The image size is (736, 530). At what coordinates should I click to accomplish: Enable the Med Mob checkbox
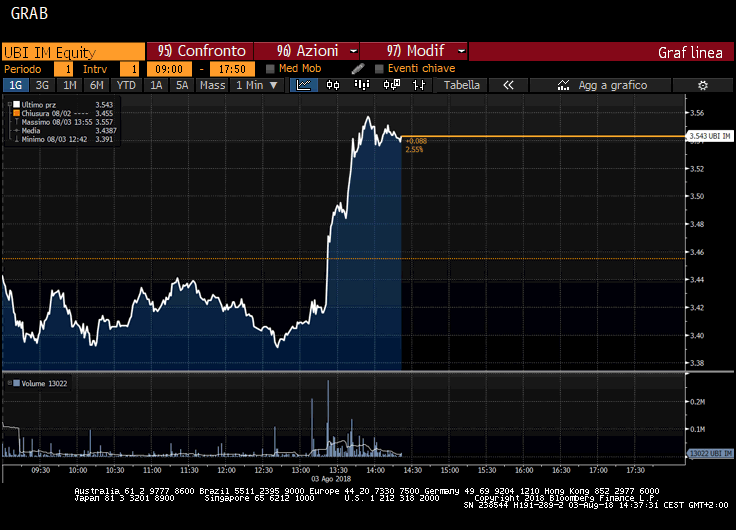tap(270, 69)
